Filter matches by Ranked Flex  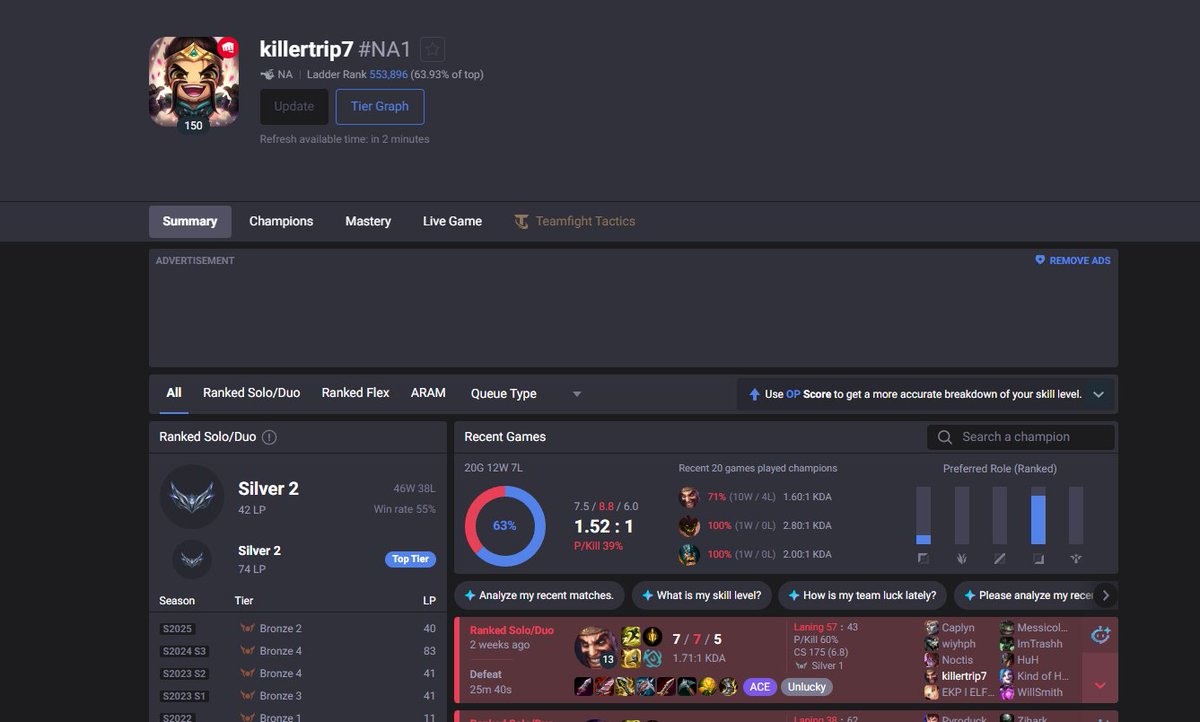(x=355, y=393)
